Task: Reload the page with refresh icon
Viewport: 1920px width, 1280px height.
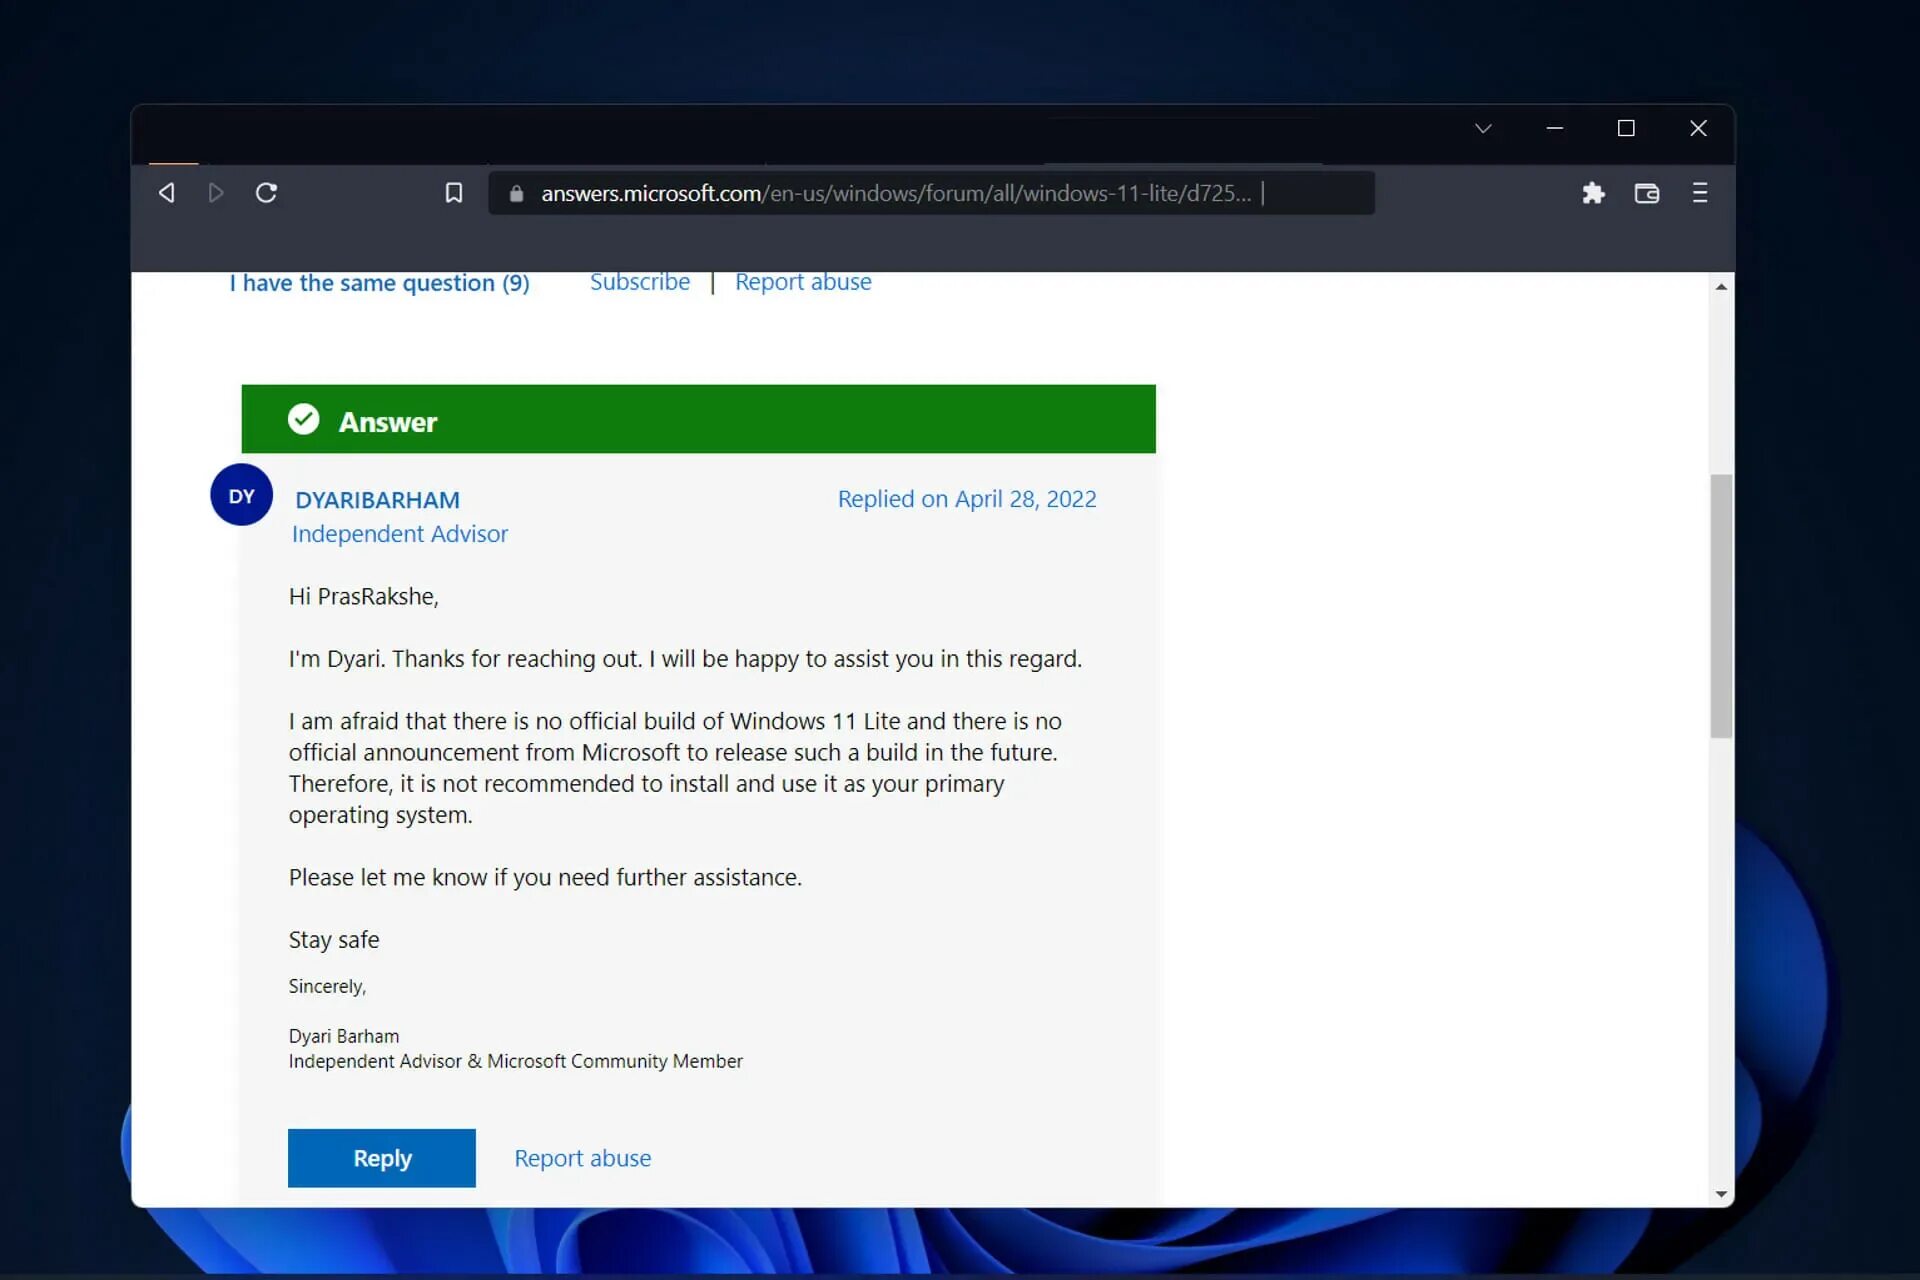Action: click(266, 193)
